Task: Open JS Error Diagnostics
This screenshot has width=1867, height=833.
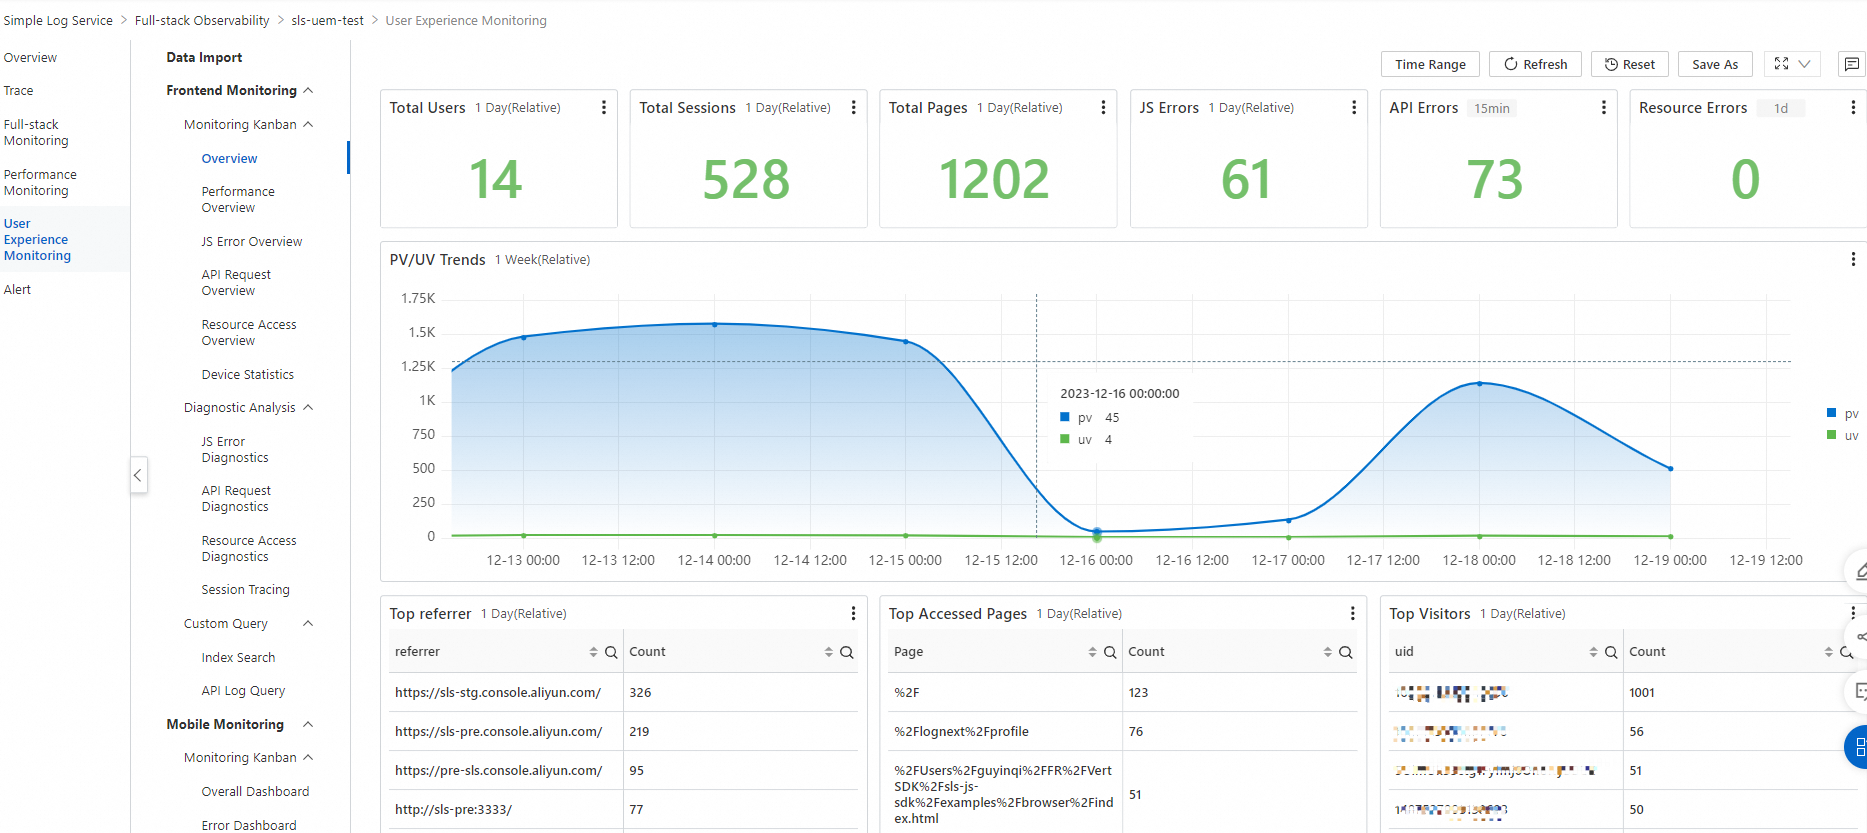Action: [235, 449]
